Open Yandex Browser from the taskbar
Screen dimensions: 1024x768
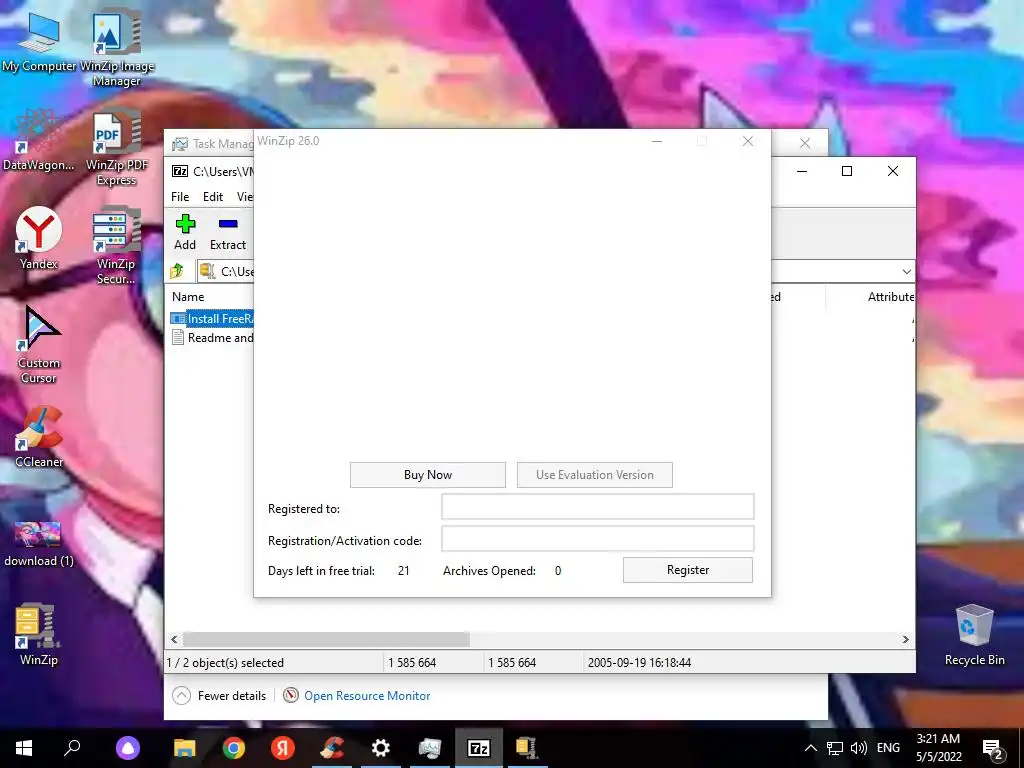point(283,748)
